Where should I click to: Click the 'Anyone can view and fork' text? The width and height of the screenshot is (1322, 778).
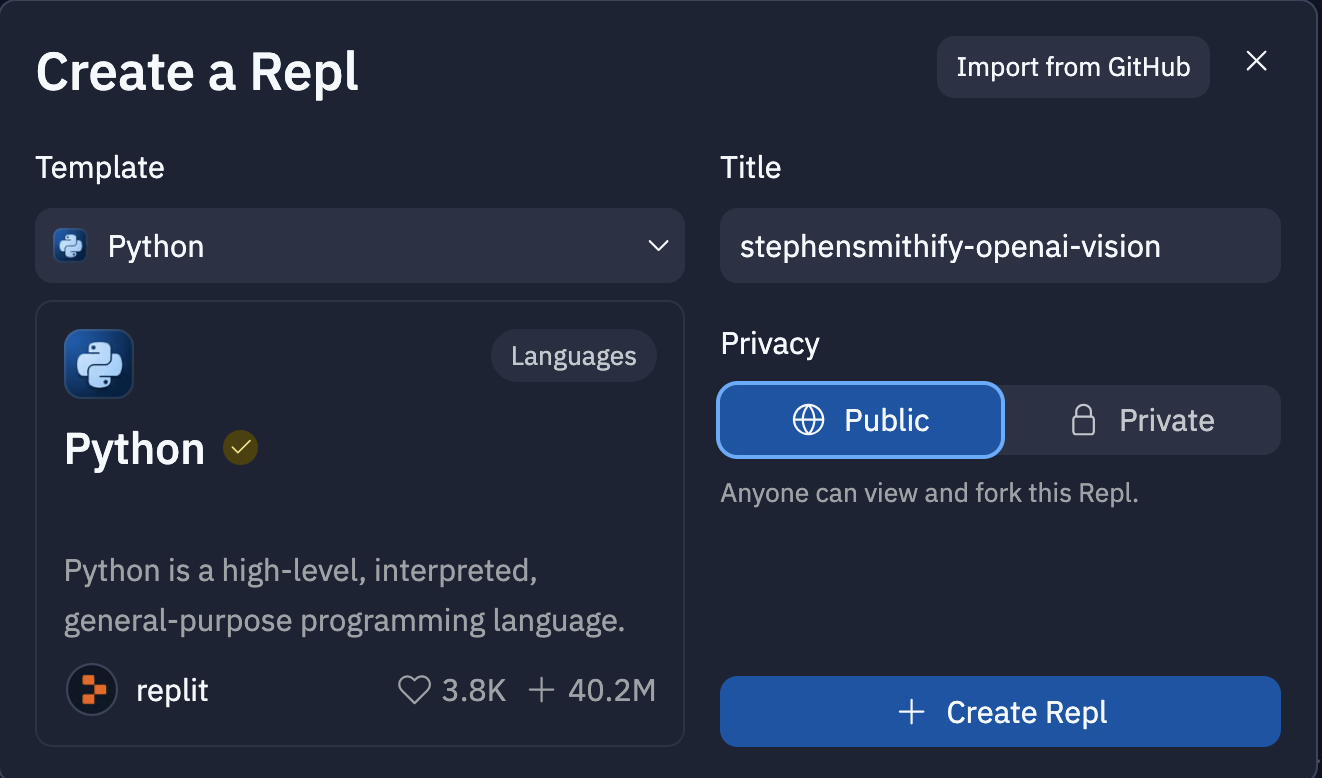930,494
